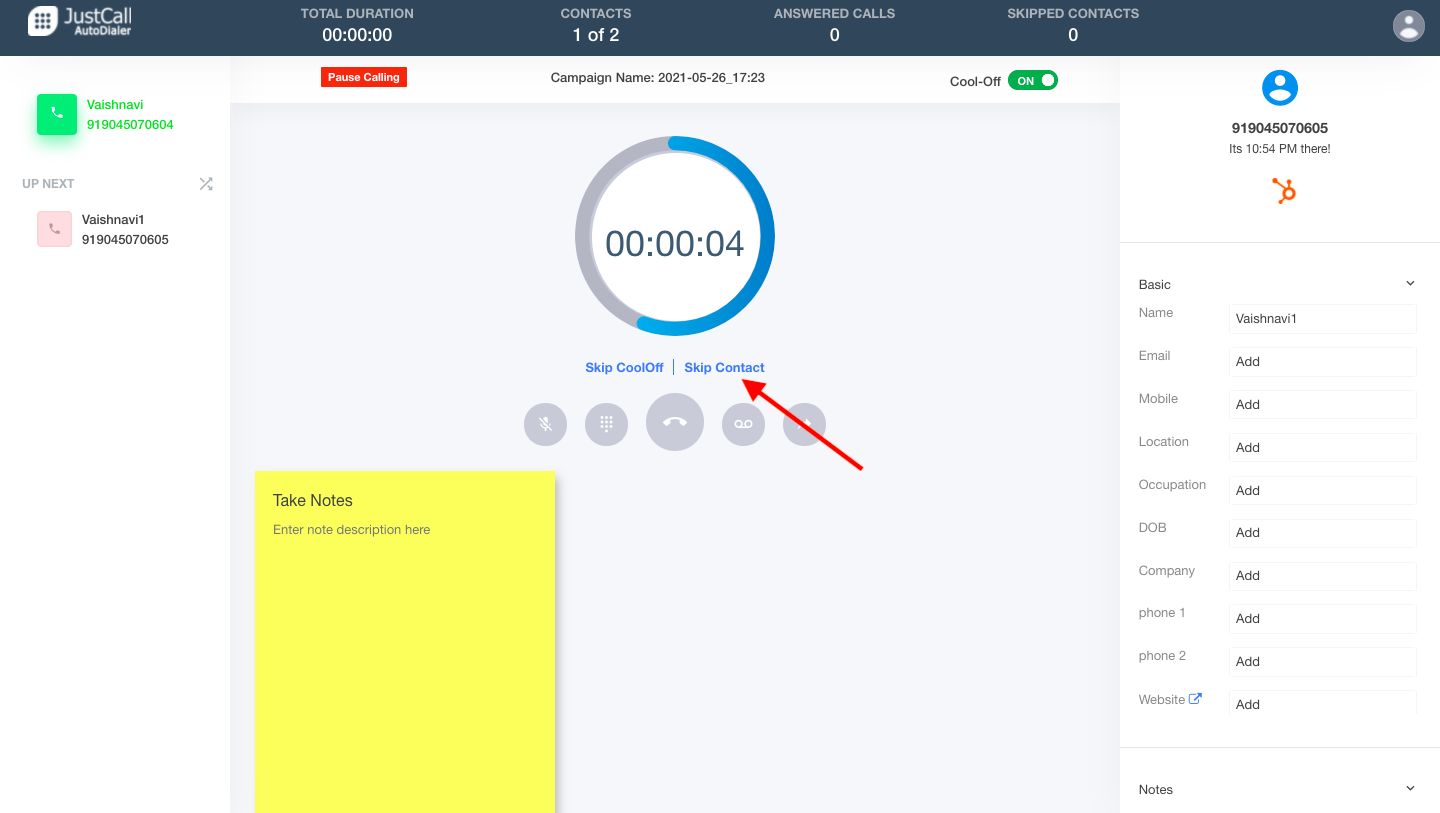Click the Skip Contact link
Screen dimensions: 1440x813
click(724, 367)
